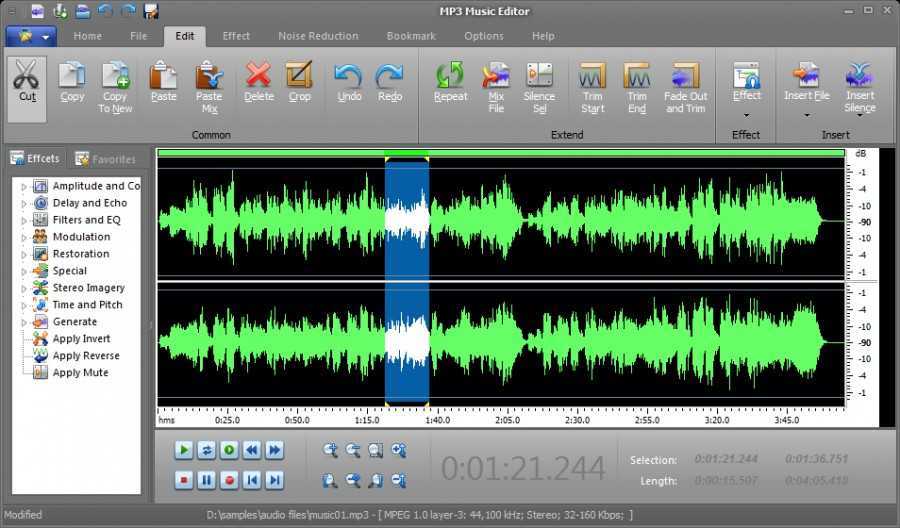The width and height of the screenshot is (900, 528).
Task: Select the Effcets panel tab
Action: pos(35,158)
